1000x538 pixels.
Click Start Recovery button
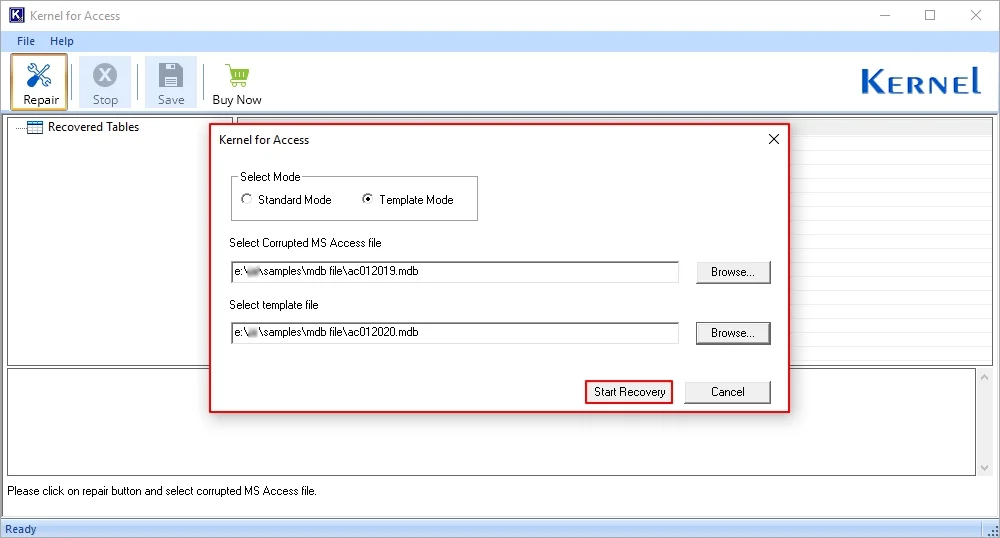tap(629, 392)
